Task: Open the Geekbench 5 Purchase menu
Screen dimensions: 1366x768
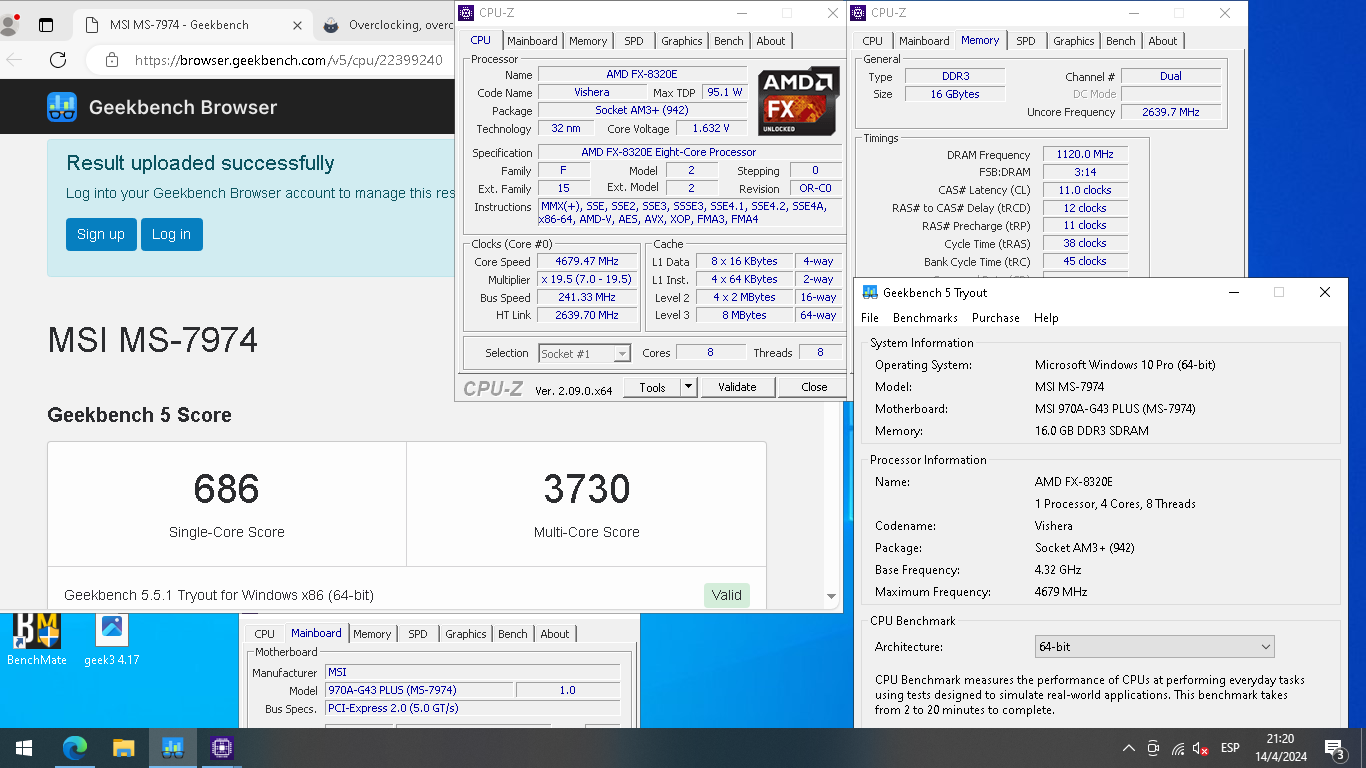Action: 996,318
